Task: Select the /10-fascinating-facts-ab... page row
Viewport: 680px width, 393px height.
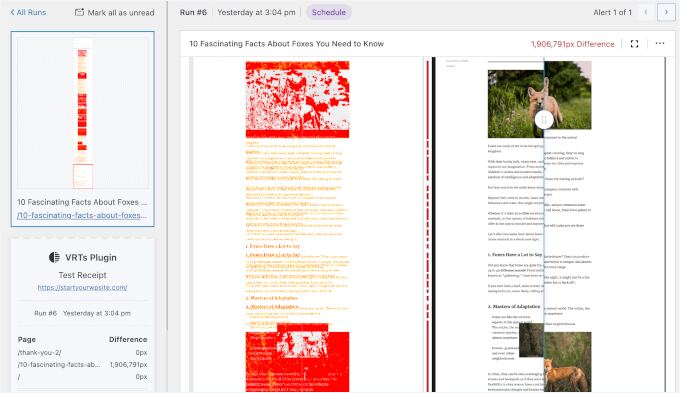Action: (82, 364)
